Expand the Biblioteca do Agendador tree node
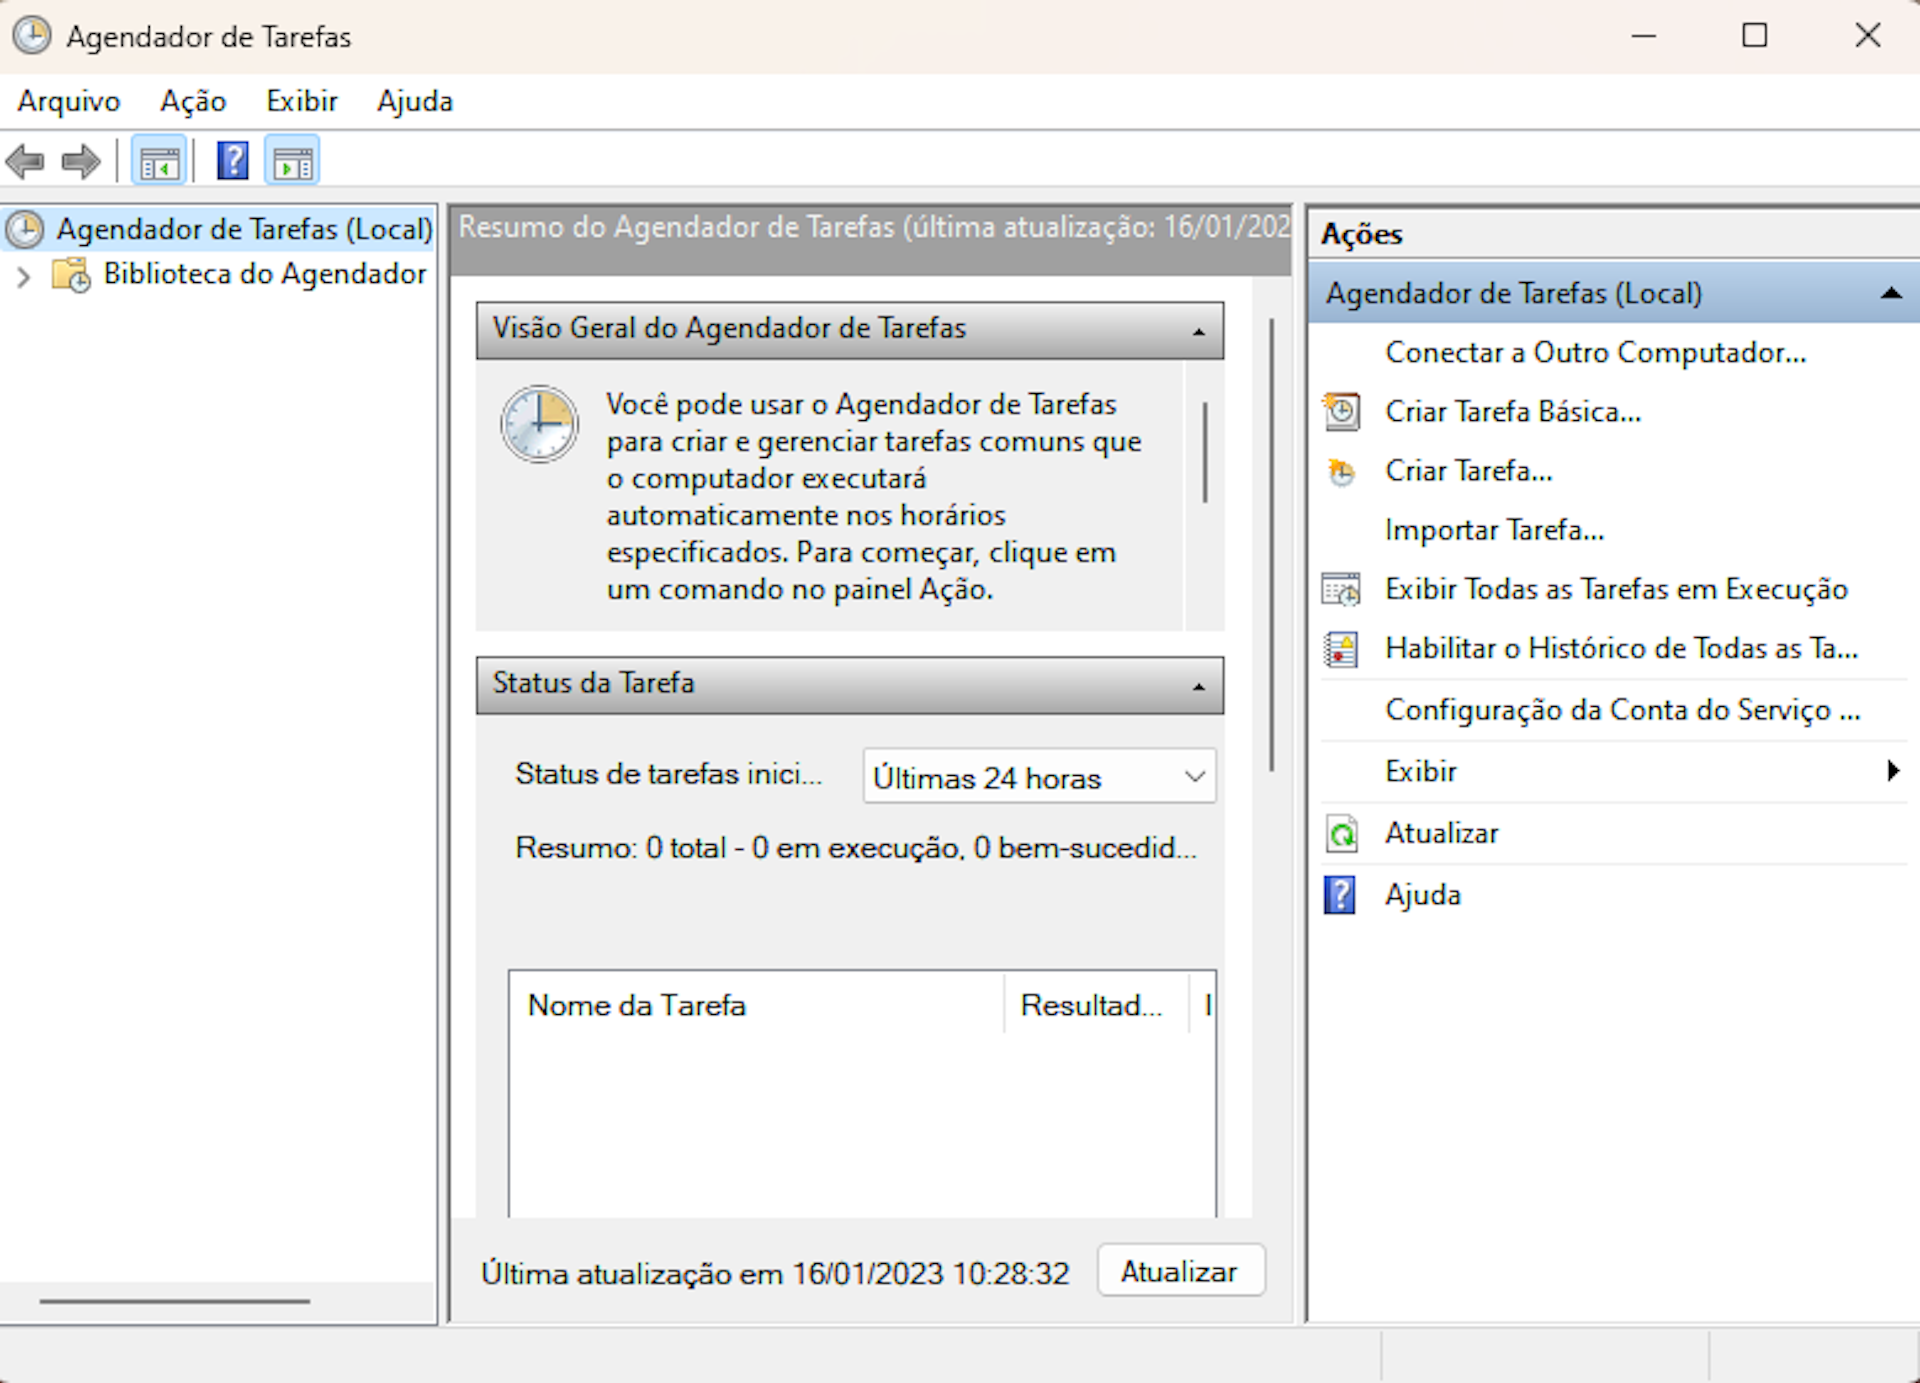Screen dimensions: 1920x1383 [x=24, y=275]
